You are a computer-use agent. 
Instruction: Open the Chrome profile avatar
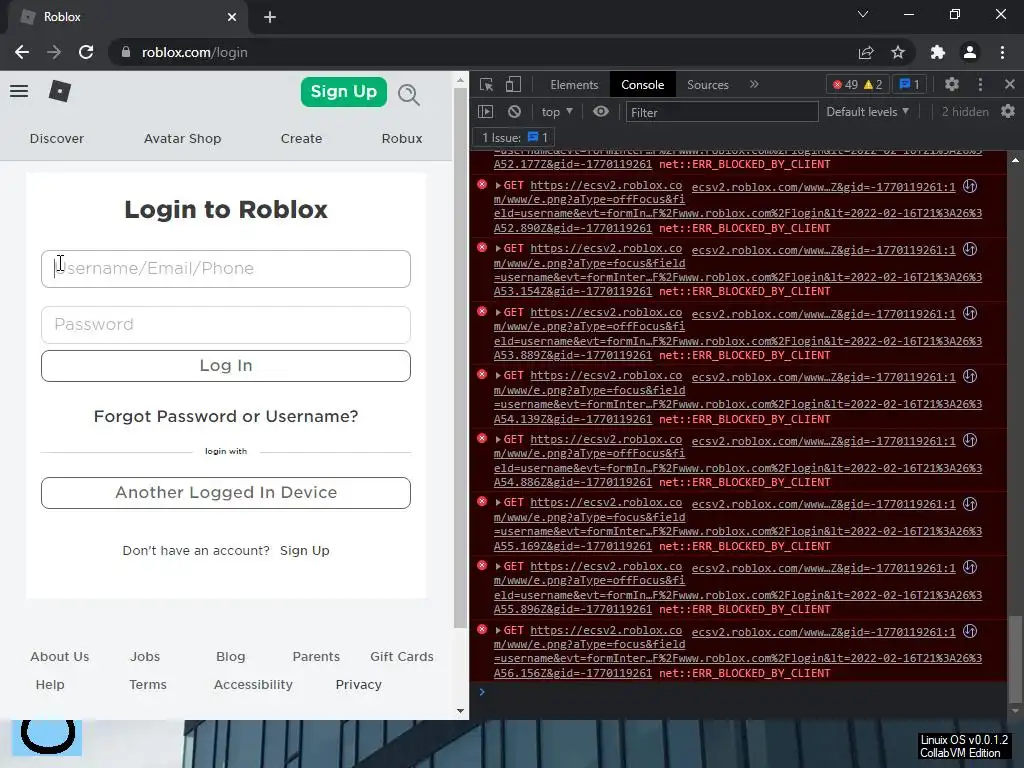[x=970, y=52]
